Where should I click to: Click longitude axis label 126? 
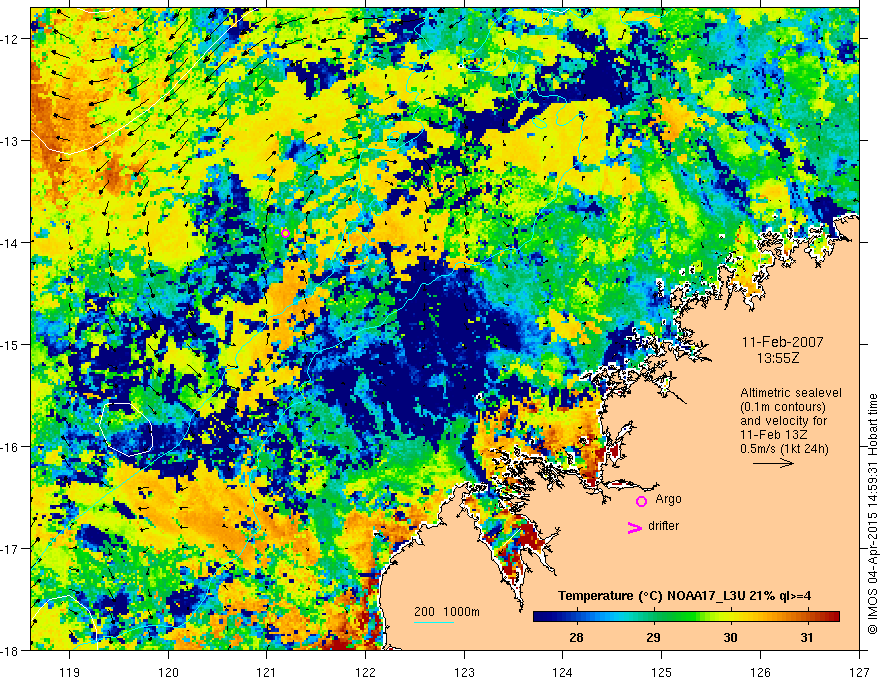coord(760,672)
